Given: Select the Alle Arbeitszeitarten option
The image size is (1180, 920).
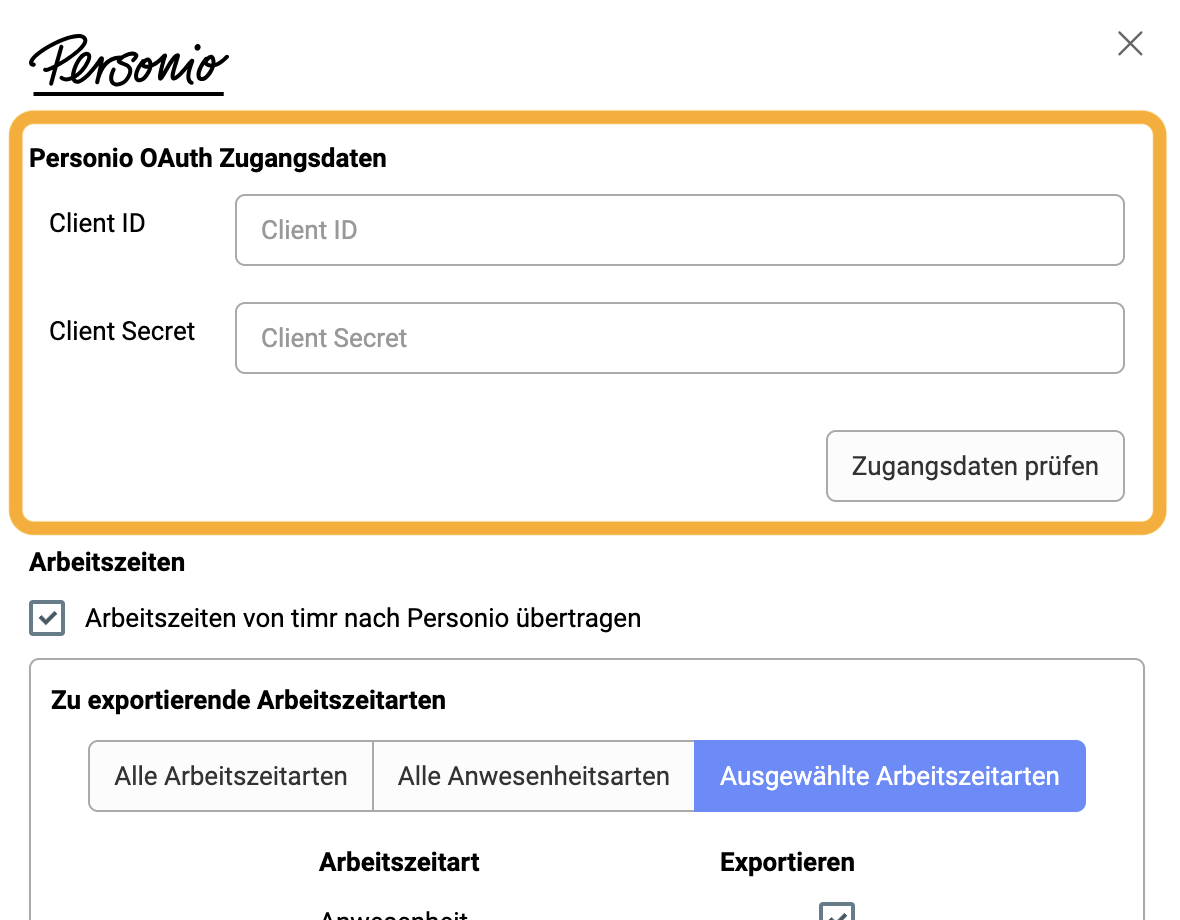Looking at the screenshot, I should (x=230, y=776).
